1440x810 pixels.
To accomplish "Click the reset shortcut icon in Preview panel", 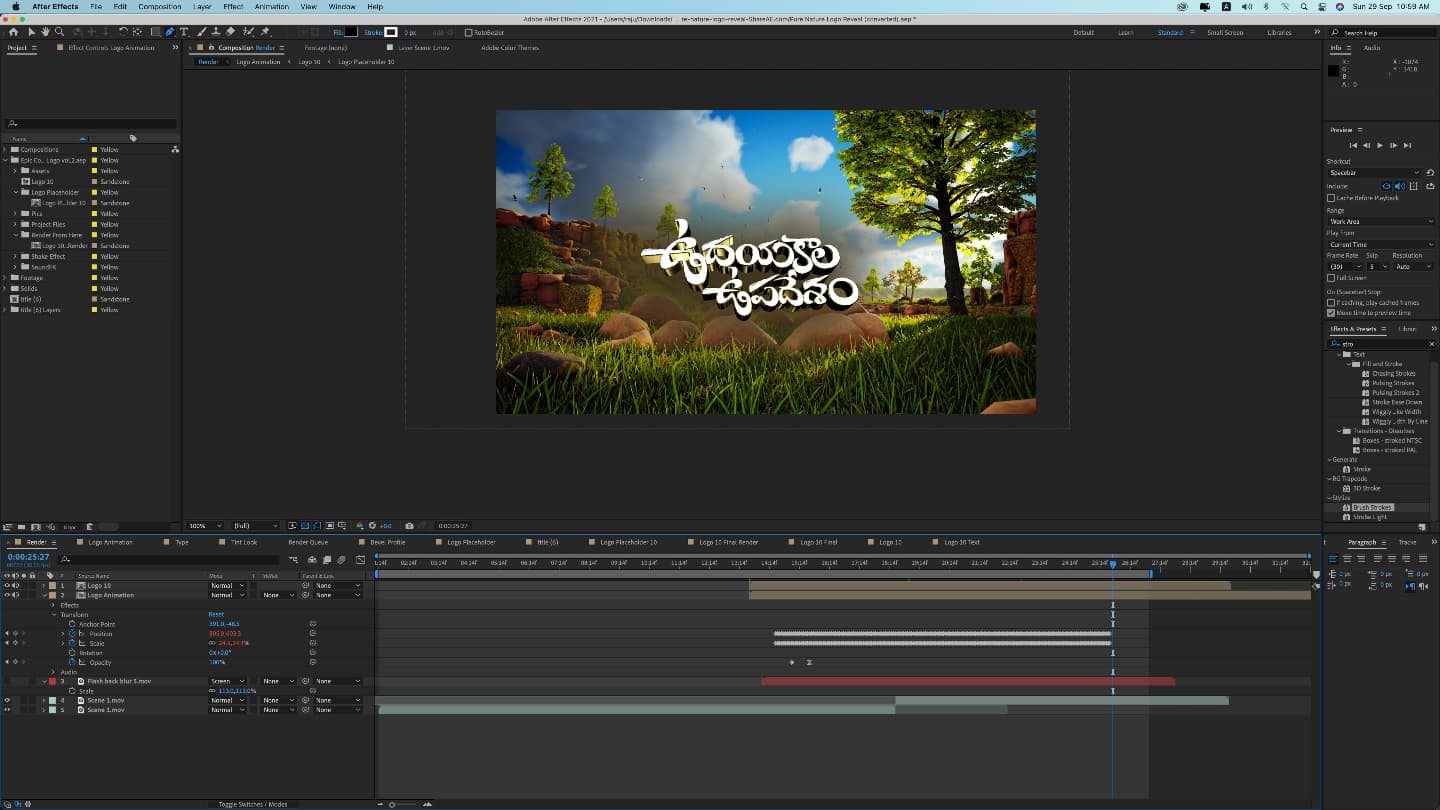I will pos(1430,173).
